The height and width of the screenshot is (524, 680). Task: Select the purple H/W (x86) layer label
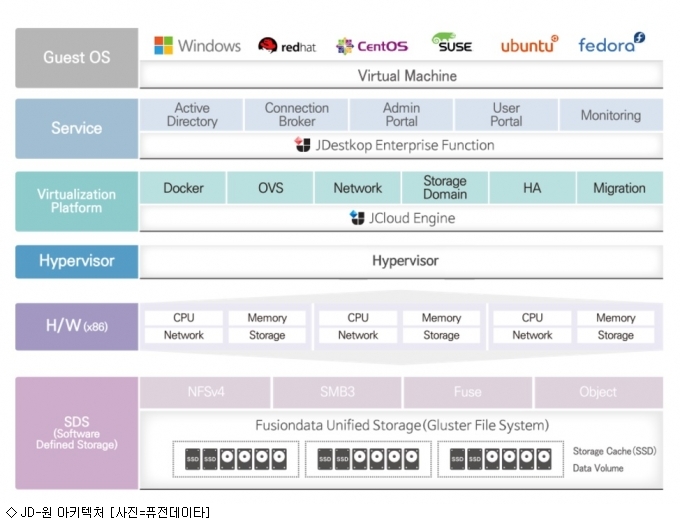pos(77,327)
